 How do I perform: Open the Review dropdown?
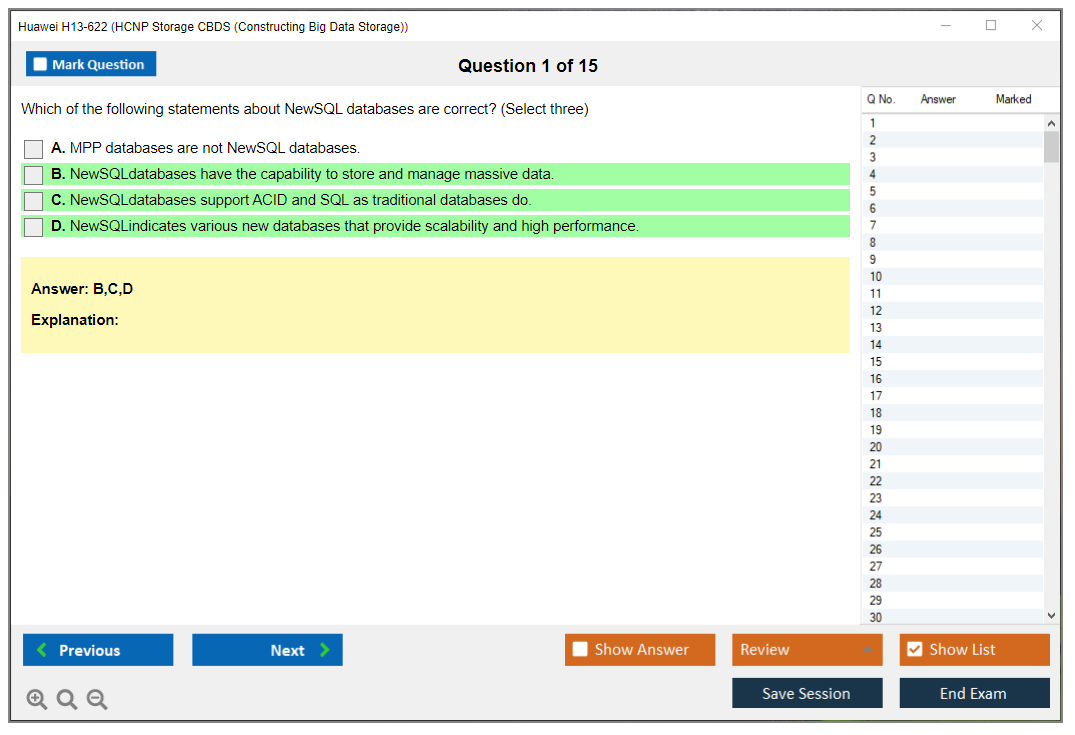tap(807, 650)
